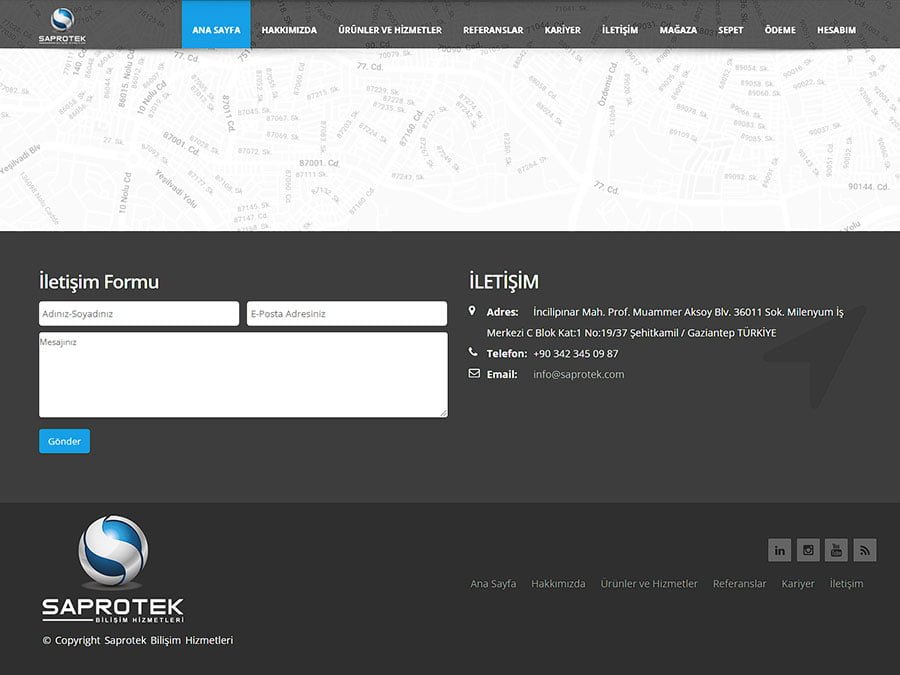The image size is (900, 675).
Task: Navigate to Hesabım in header
Action: (836, 30)
